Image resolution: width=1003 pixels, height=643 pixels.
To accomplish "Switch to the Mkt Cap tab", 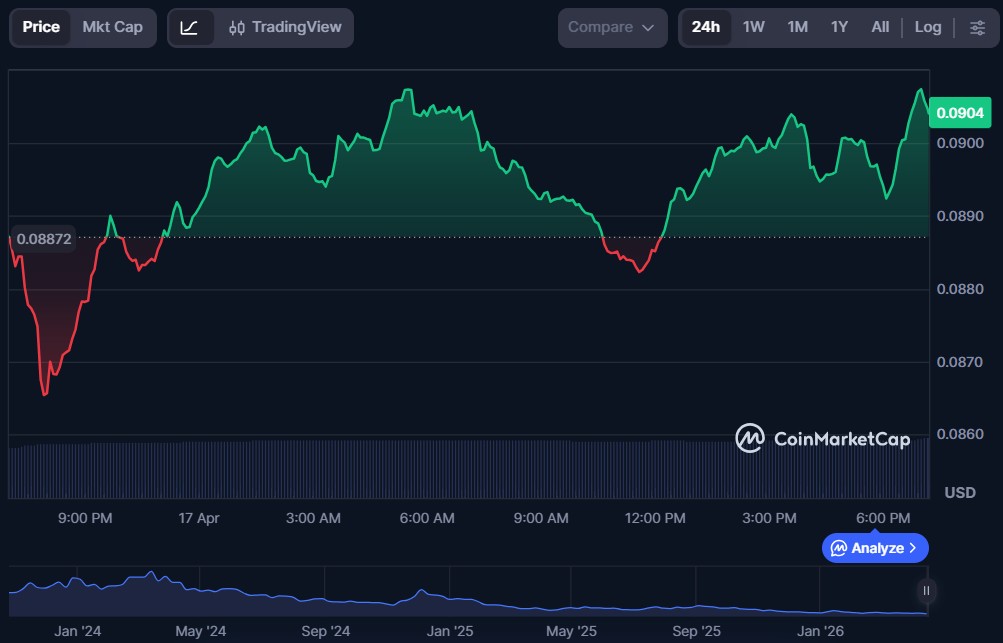I will pos(112,28).
